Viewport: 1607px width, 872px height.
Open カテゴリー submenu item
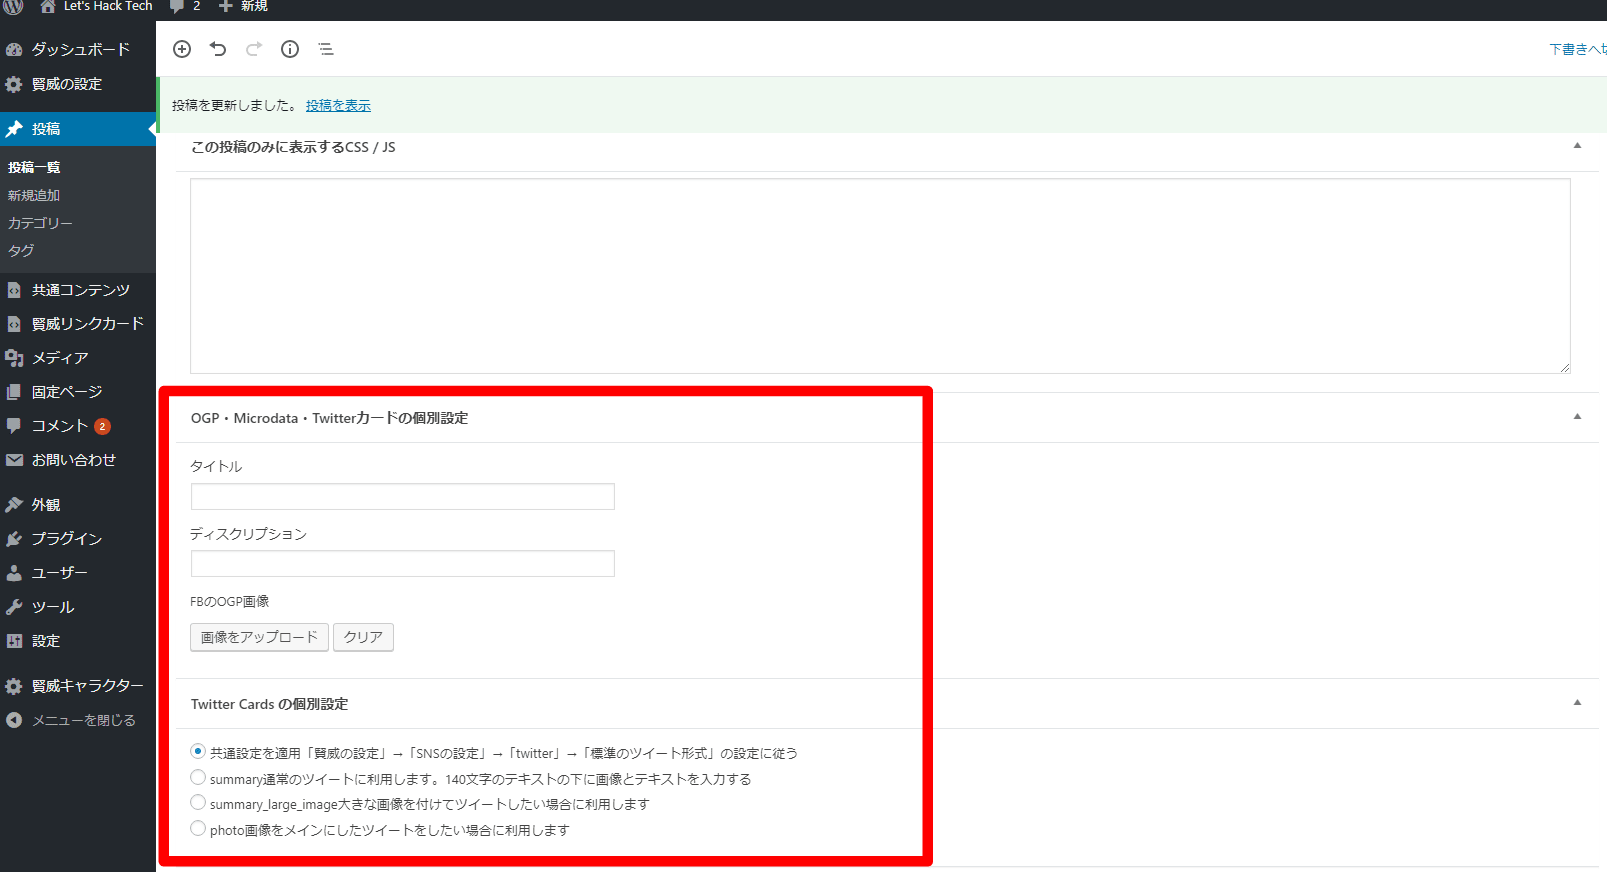tap(40, 223)
